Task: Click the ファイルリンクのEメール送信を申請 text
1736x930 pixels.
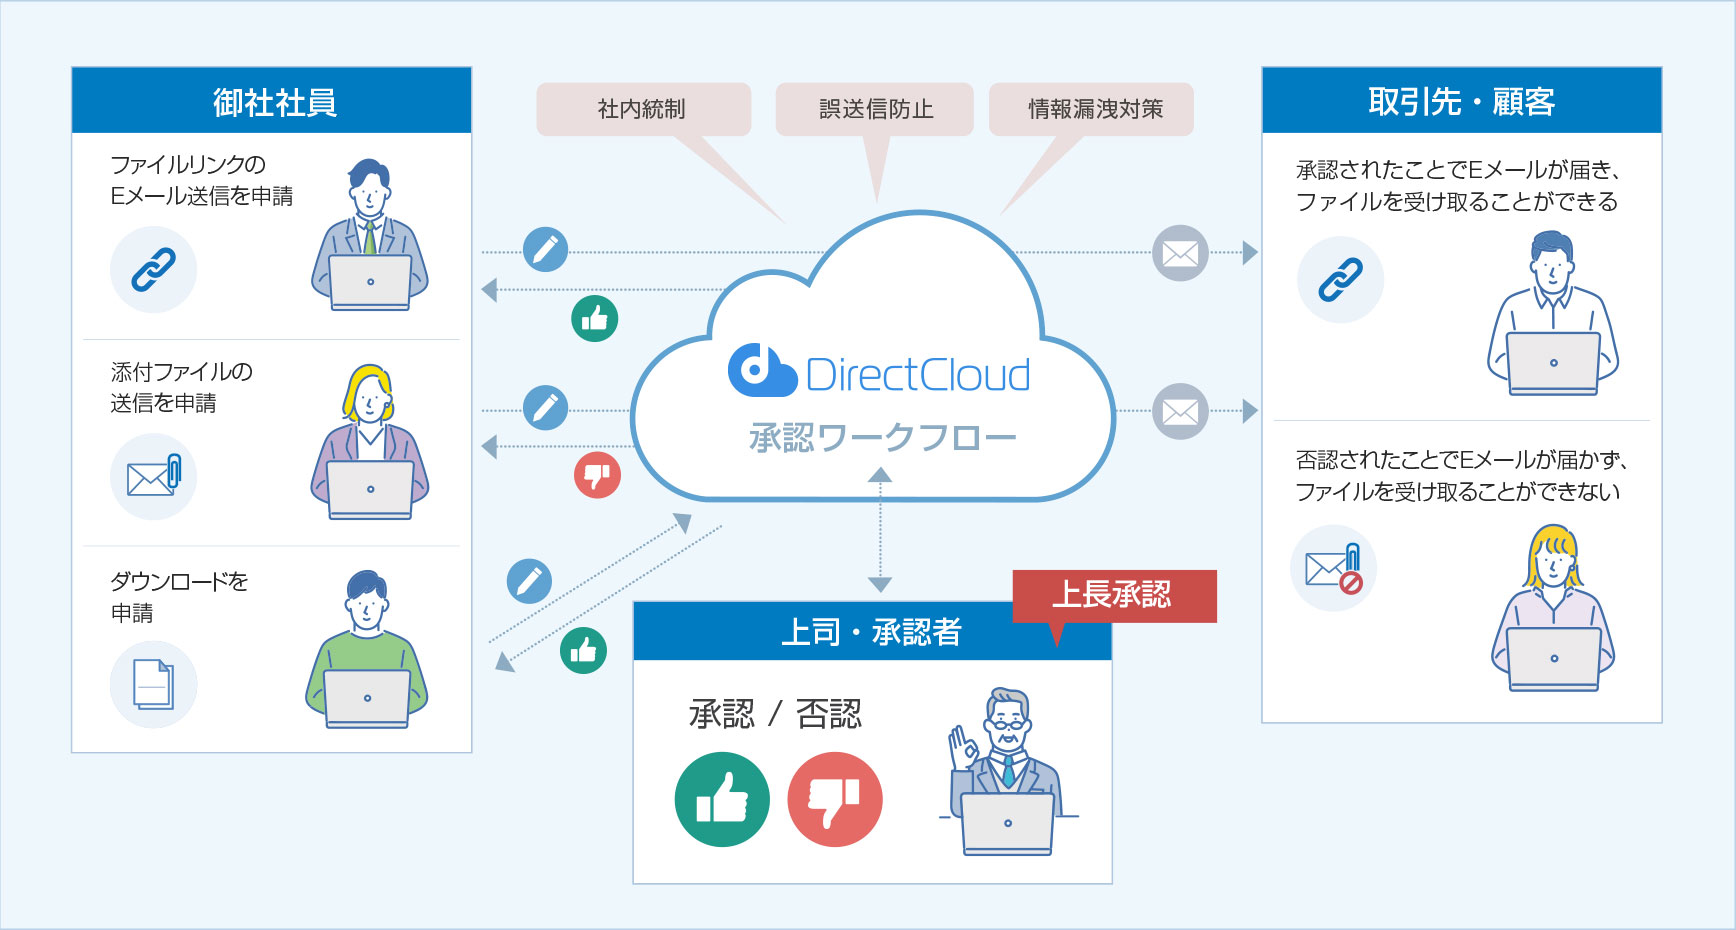Action: tap(201, 180)
